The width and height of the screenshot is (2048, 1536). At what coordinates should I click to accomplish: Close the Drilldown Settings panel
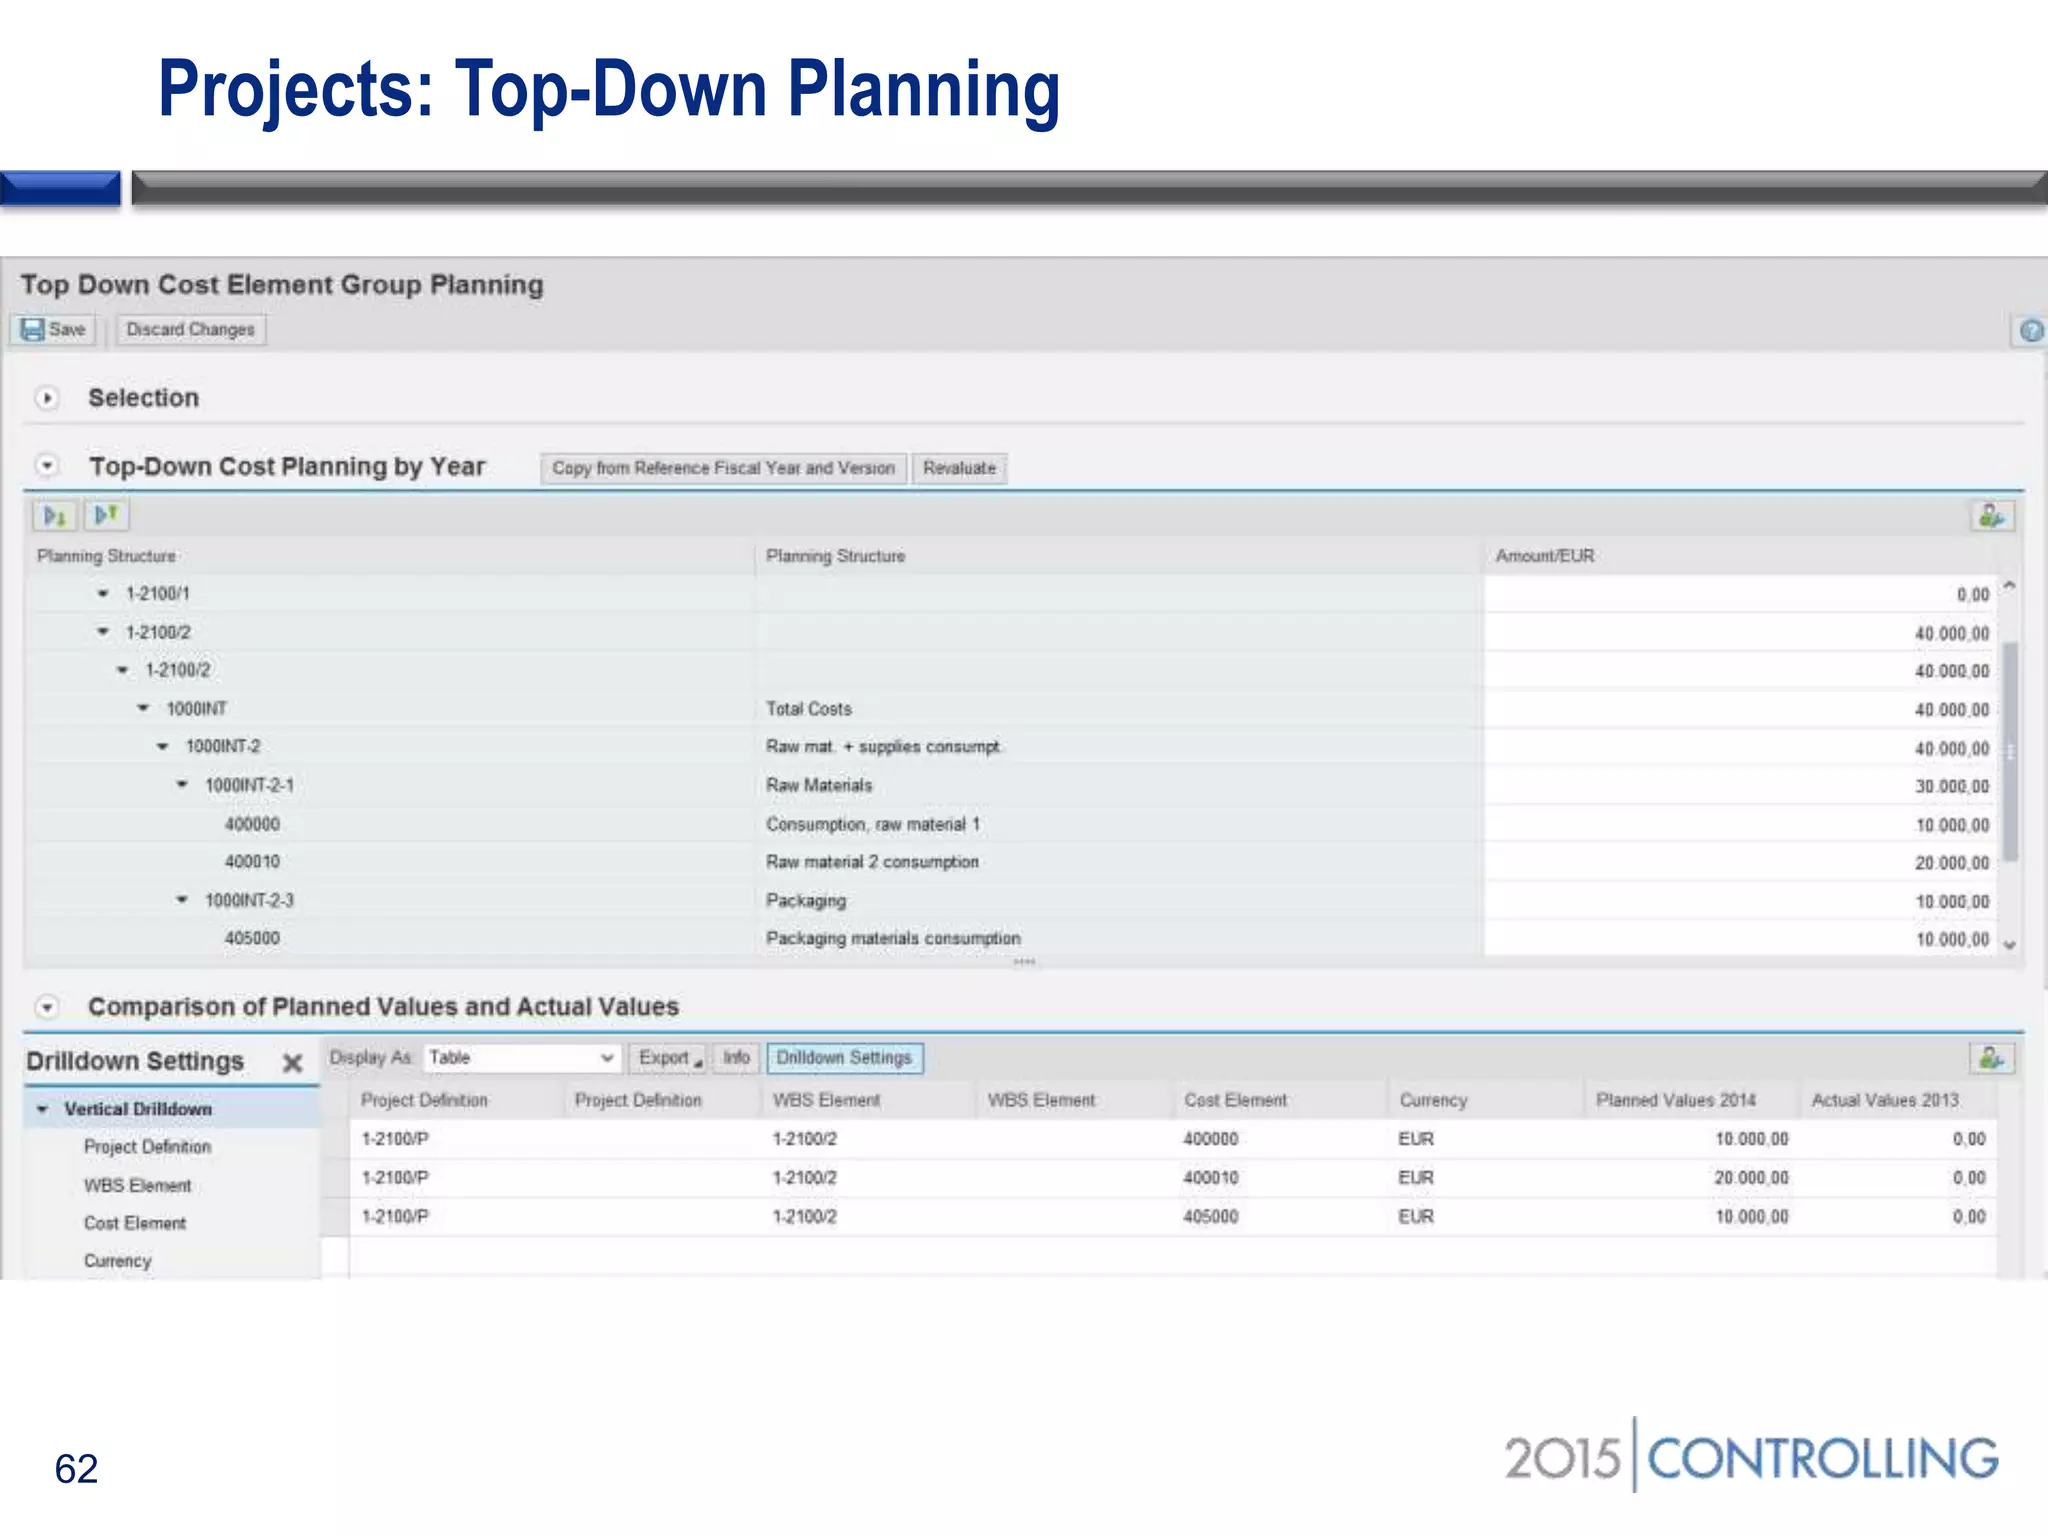point(292,1062)
